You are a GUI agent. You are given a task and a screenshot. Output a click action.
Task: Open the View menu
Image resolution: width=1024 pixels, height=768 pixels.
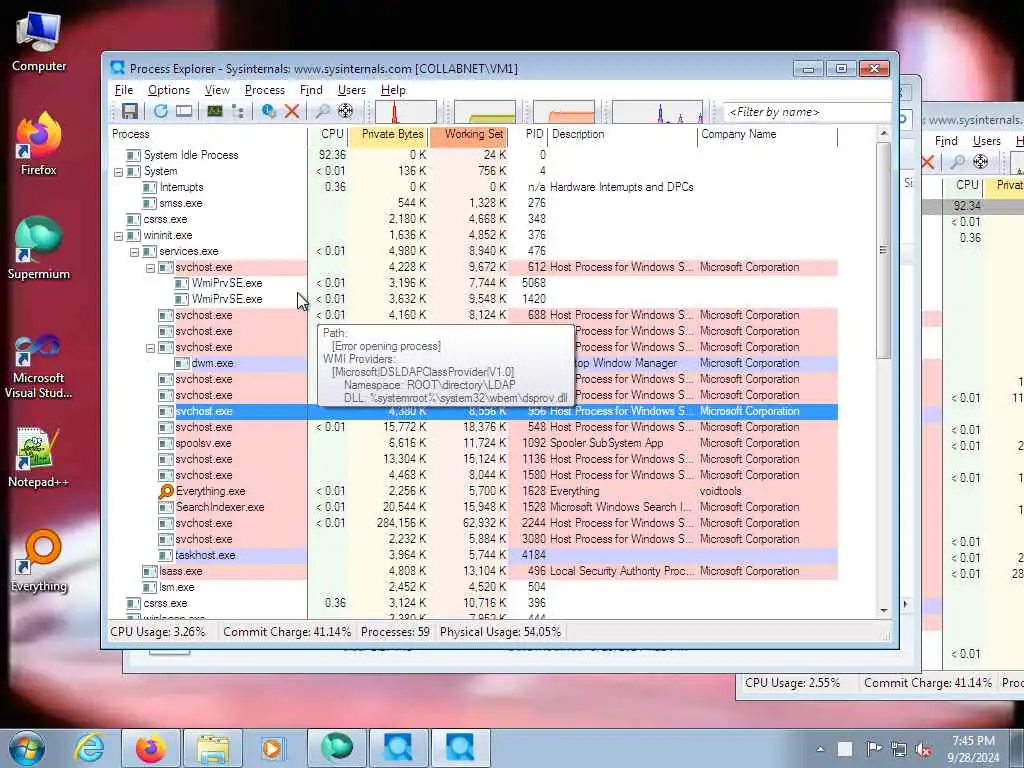point(217,90)
